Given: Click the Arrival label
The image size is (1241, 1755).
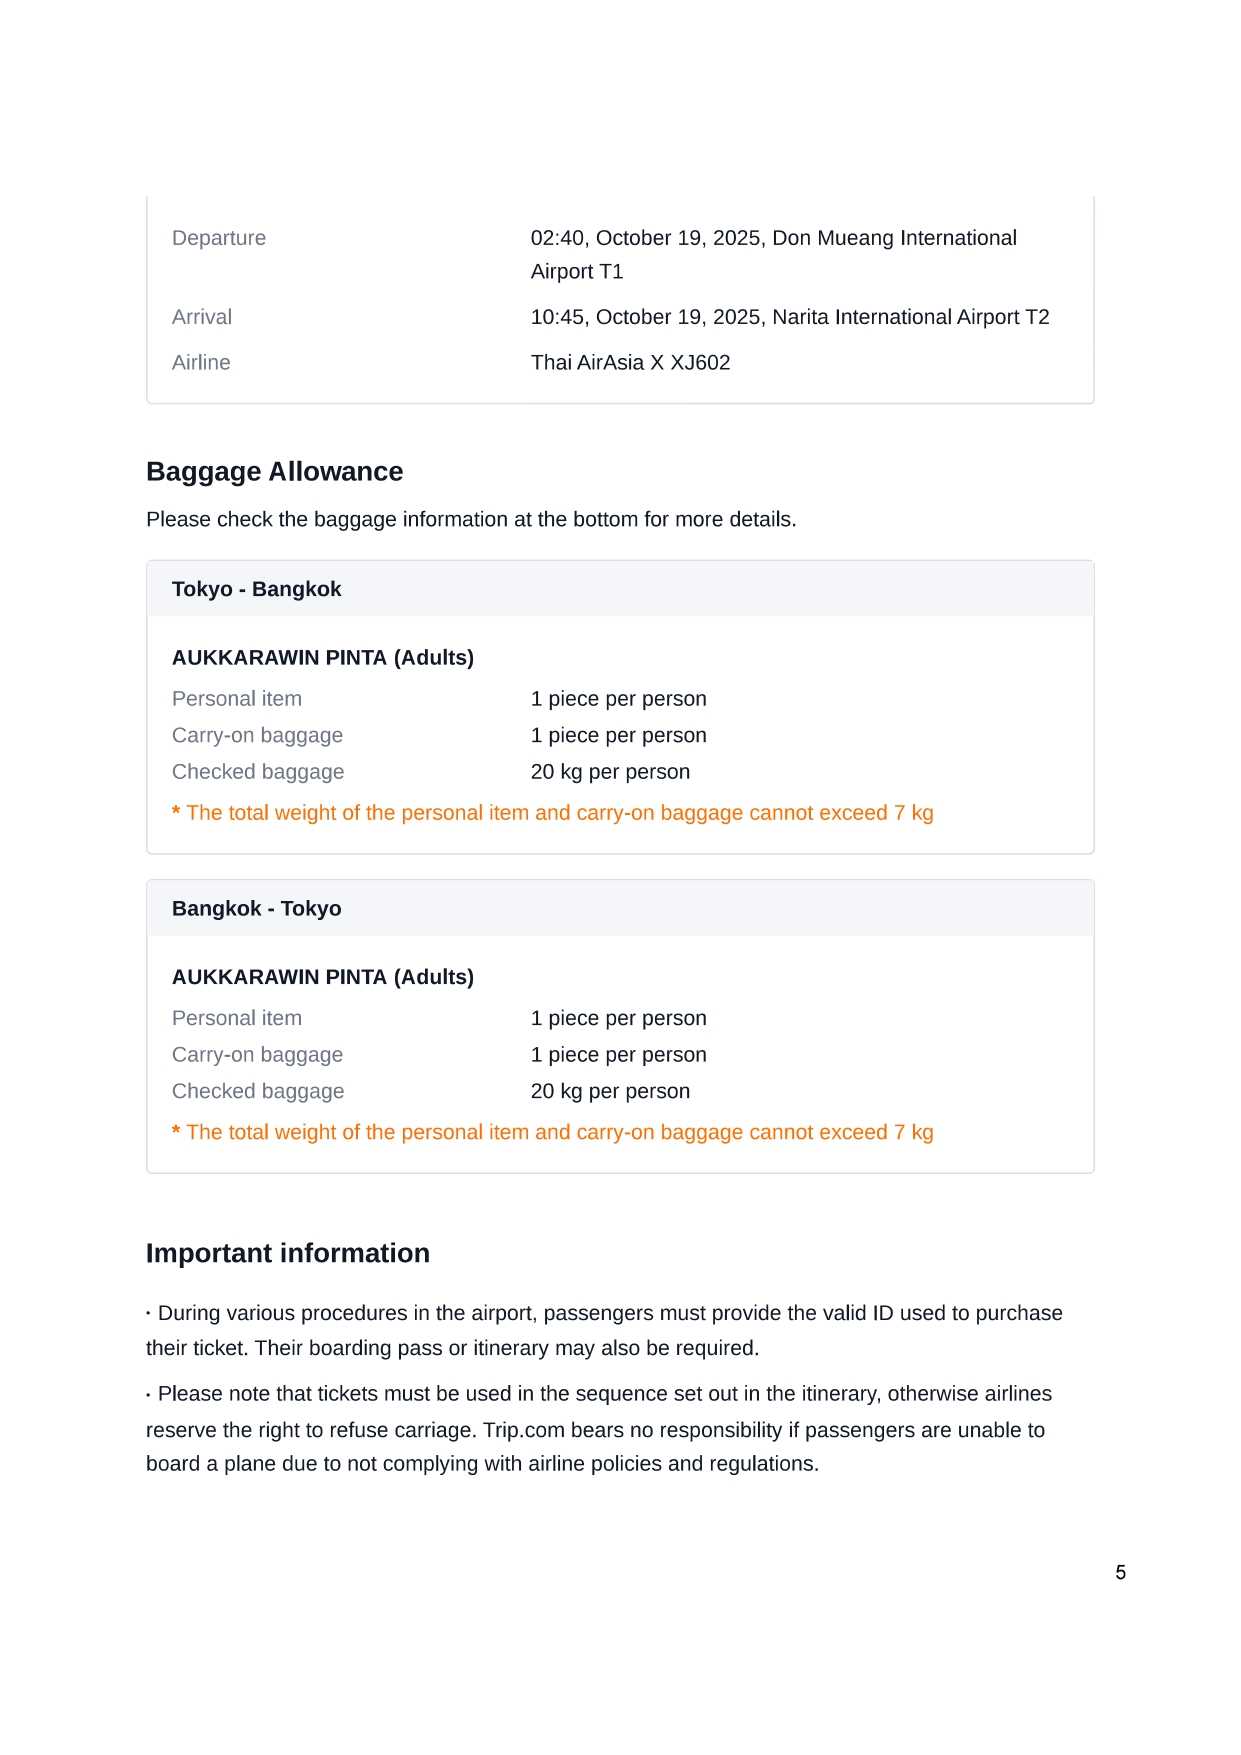Looking at the screenshot, I should point(202,317).
